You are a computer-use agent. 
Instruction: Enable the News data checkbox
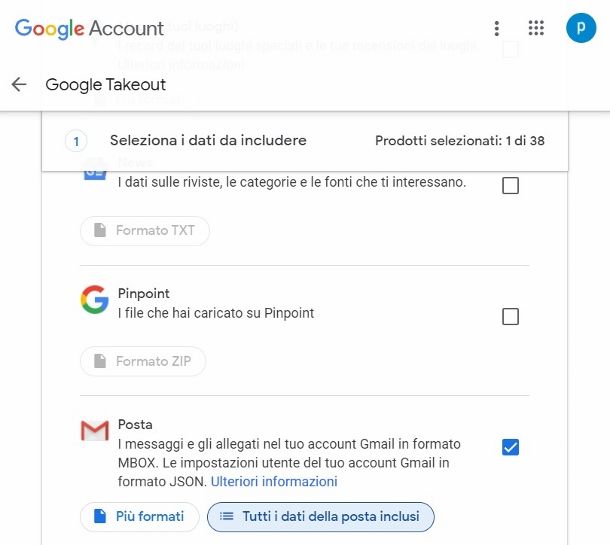pos(510,185)
